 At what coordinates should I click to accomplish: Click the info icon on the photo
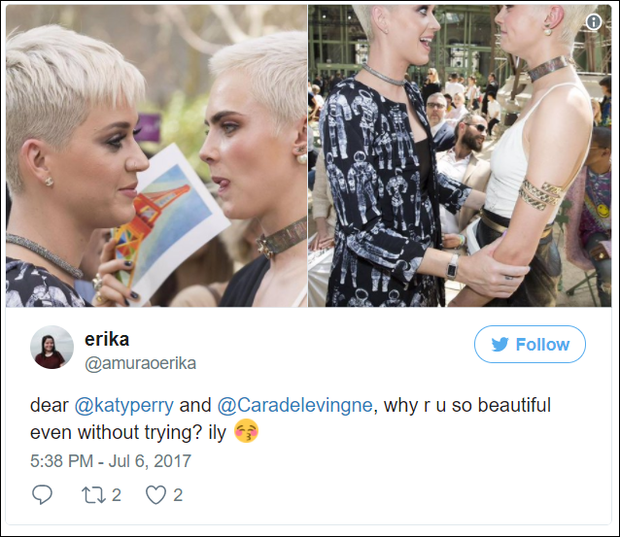(594, 22)
